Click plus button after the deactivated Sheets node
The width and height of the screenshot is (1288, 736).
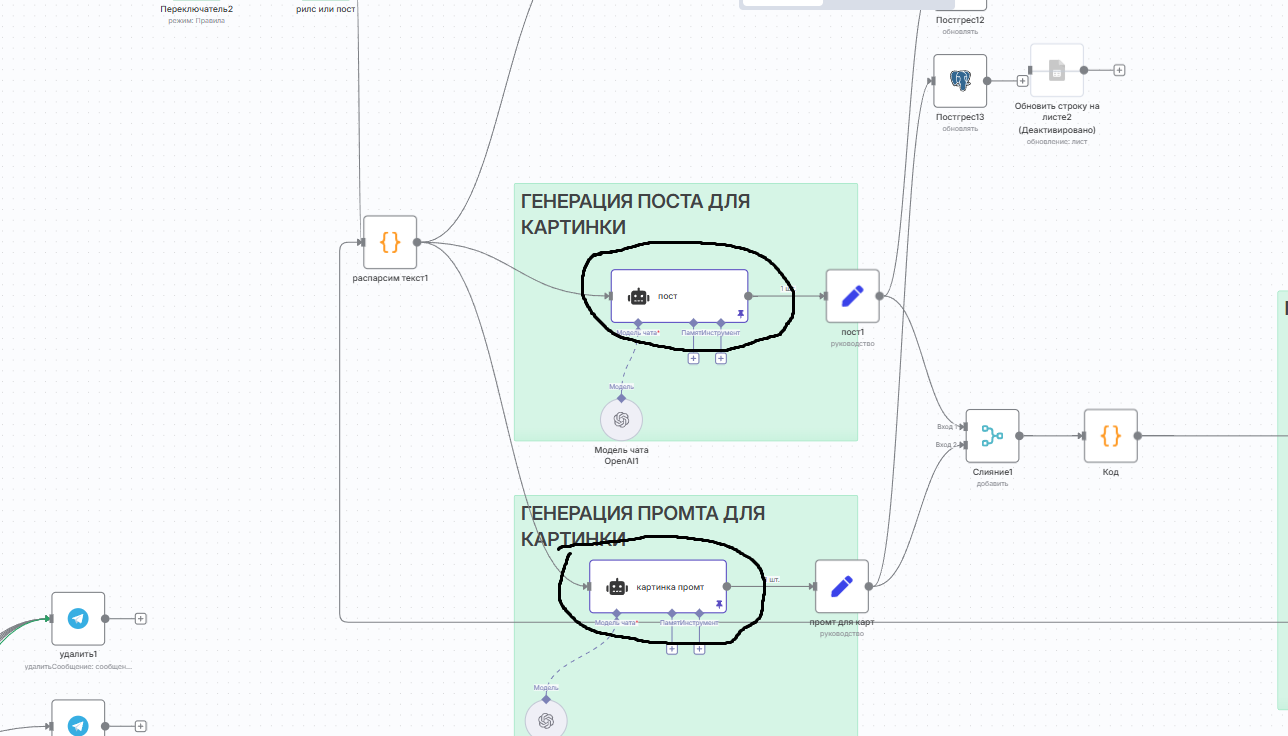[1119, 70]
